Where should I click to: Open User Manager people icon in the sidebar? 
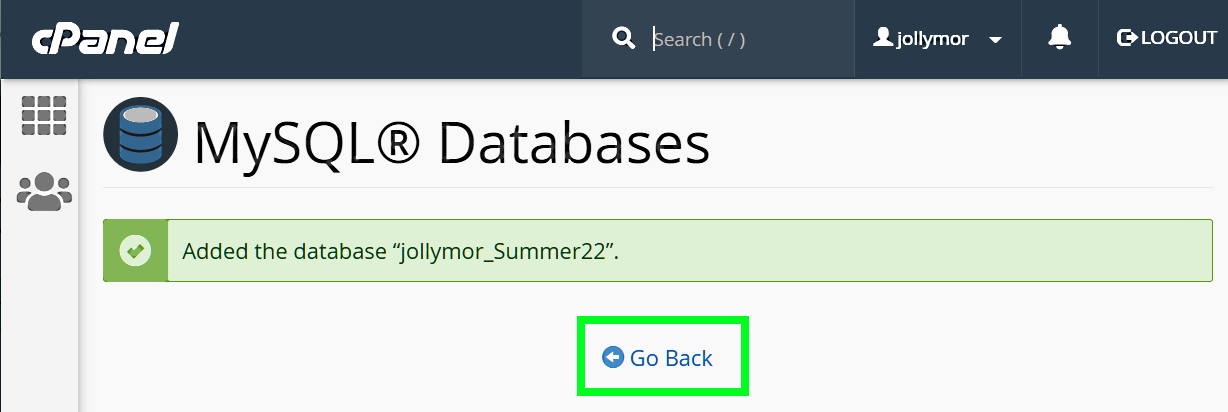point(44,190)
